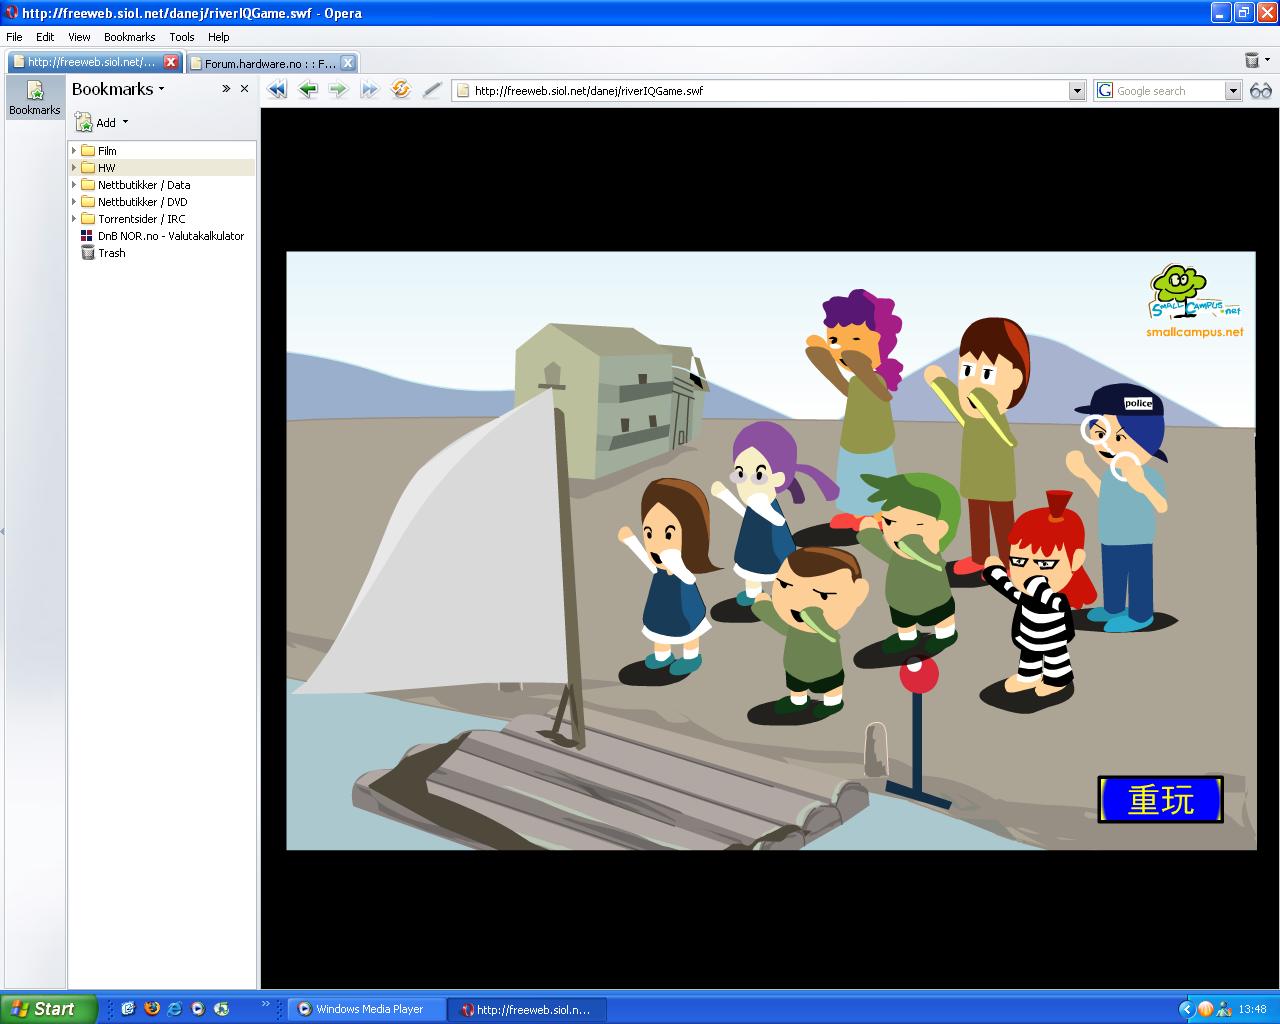Click the glasses icon beside the search box

pos(1261,91)
